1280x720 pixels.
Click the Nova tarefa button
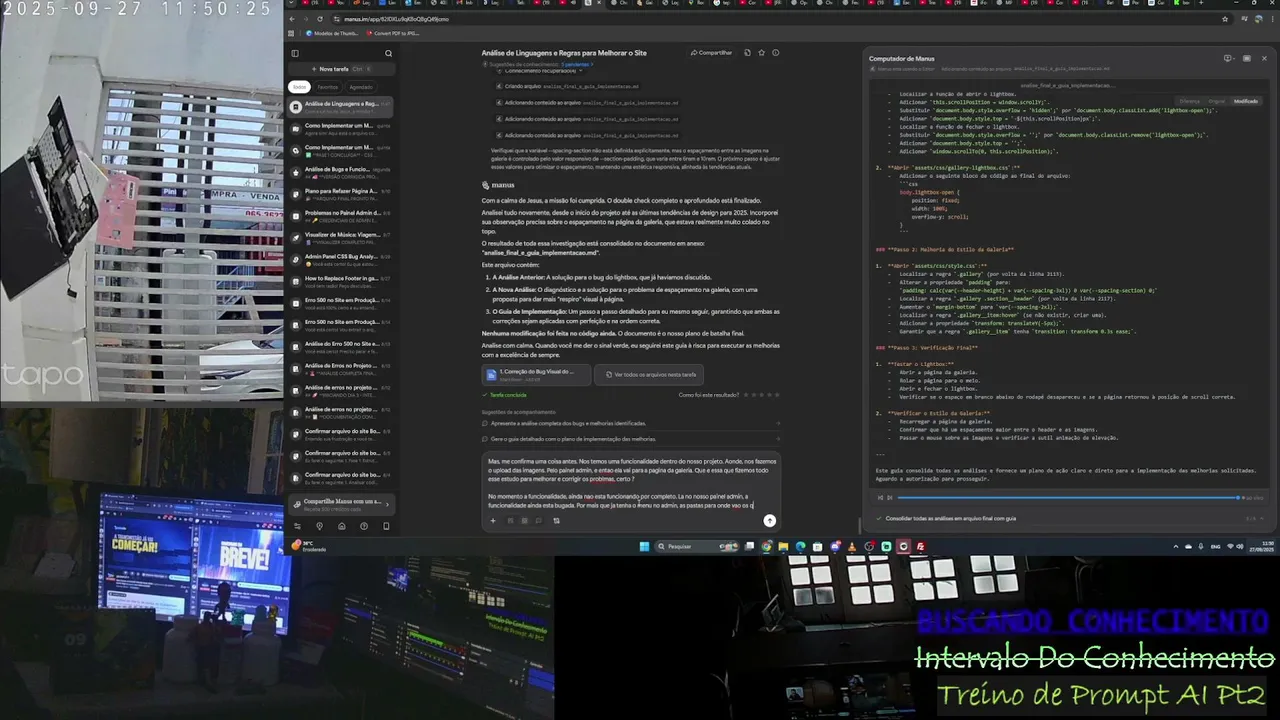341,69
